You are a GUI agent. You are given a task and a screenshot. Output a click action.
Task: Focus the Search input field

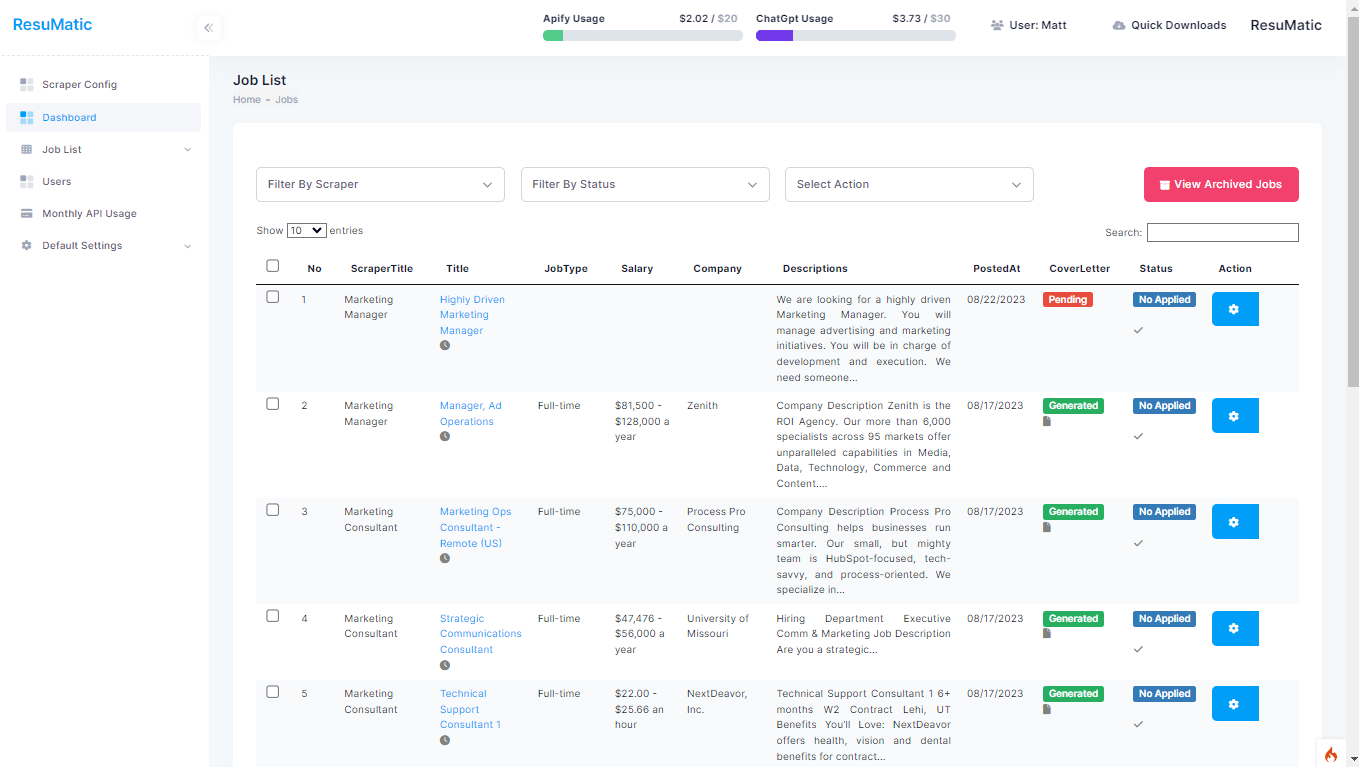pos(1223,232)
